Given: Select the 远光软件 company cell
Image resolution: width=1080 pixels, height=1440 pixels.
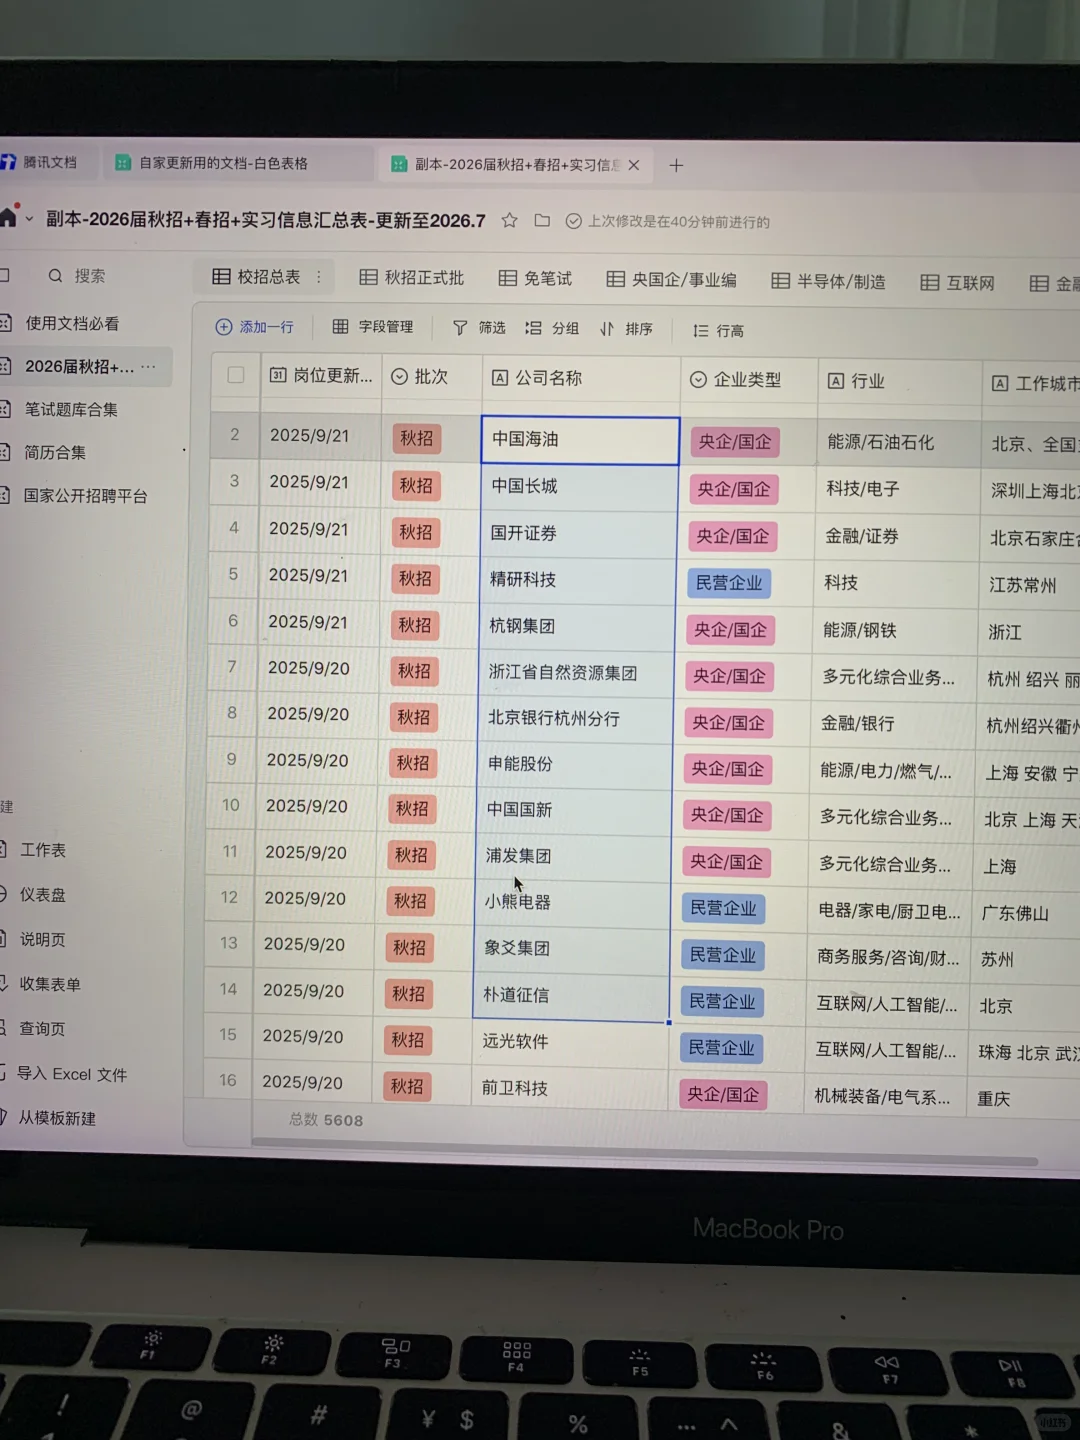Looking at the screenshot, I should point(570,1041).
